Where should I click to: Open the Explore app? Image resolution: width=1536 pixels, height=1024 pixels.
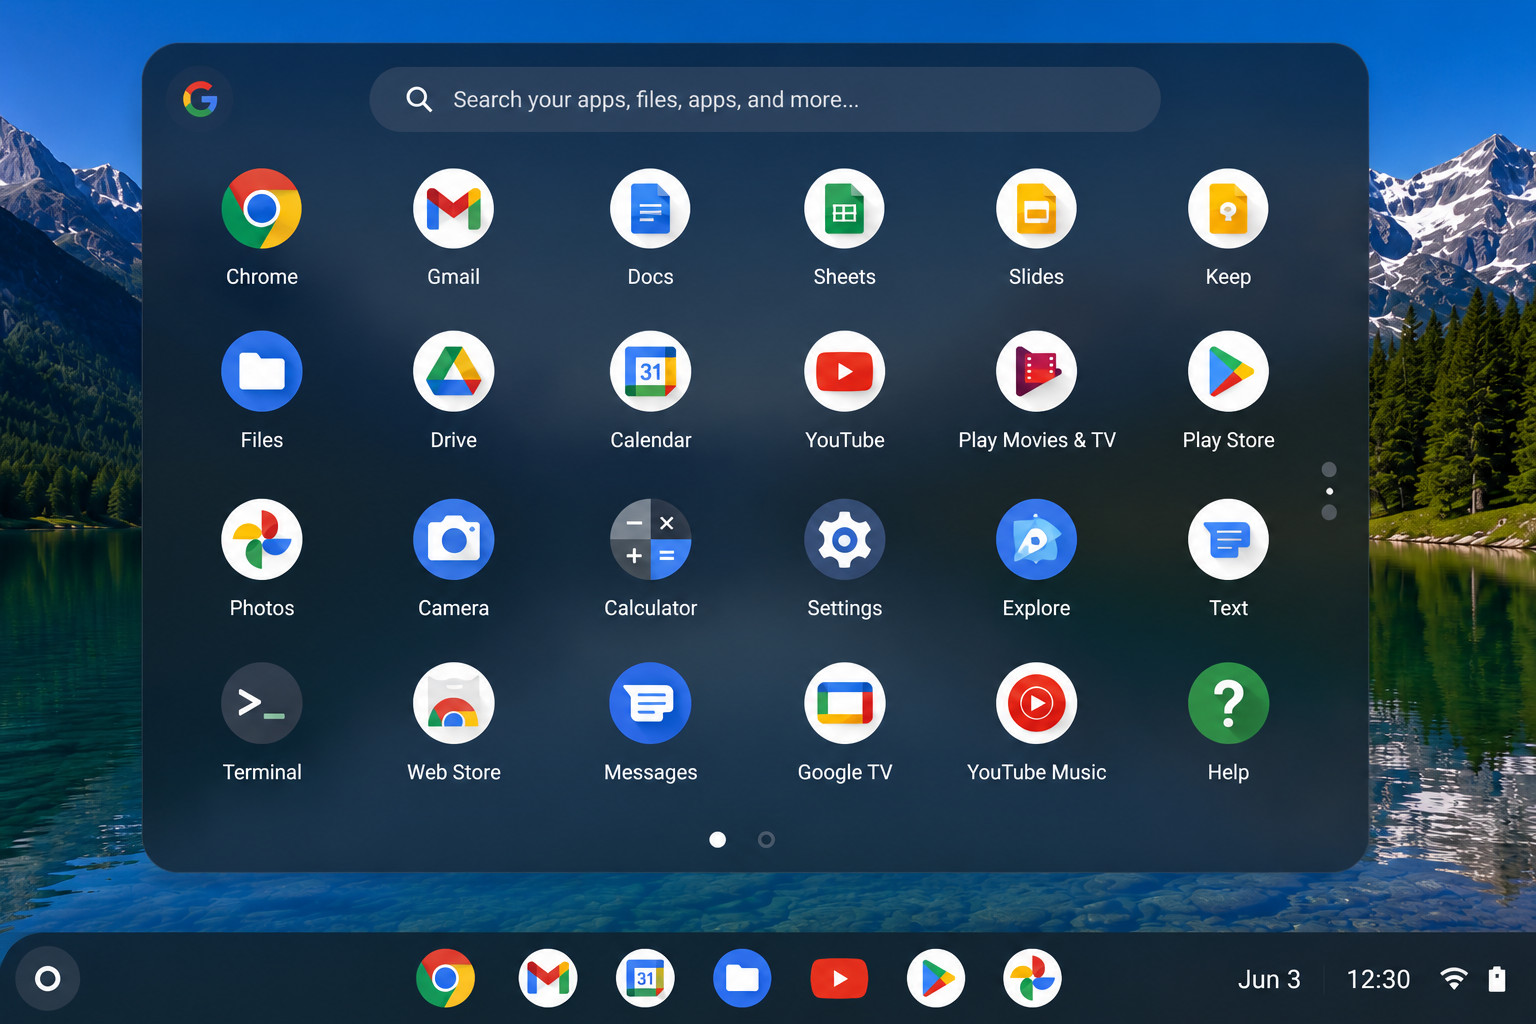point(1036,539)
